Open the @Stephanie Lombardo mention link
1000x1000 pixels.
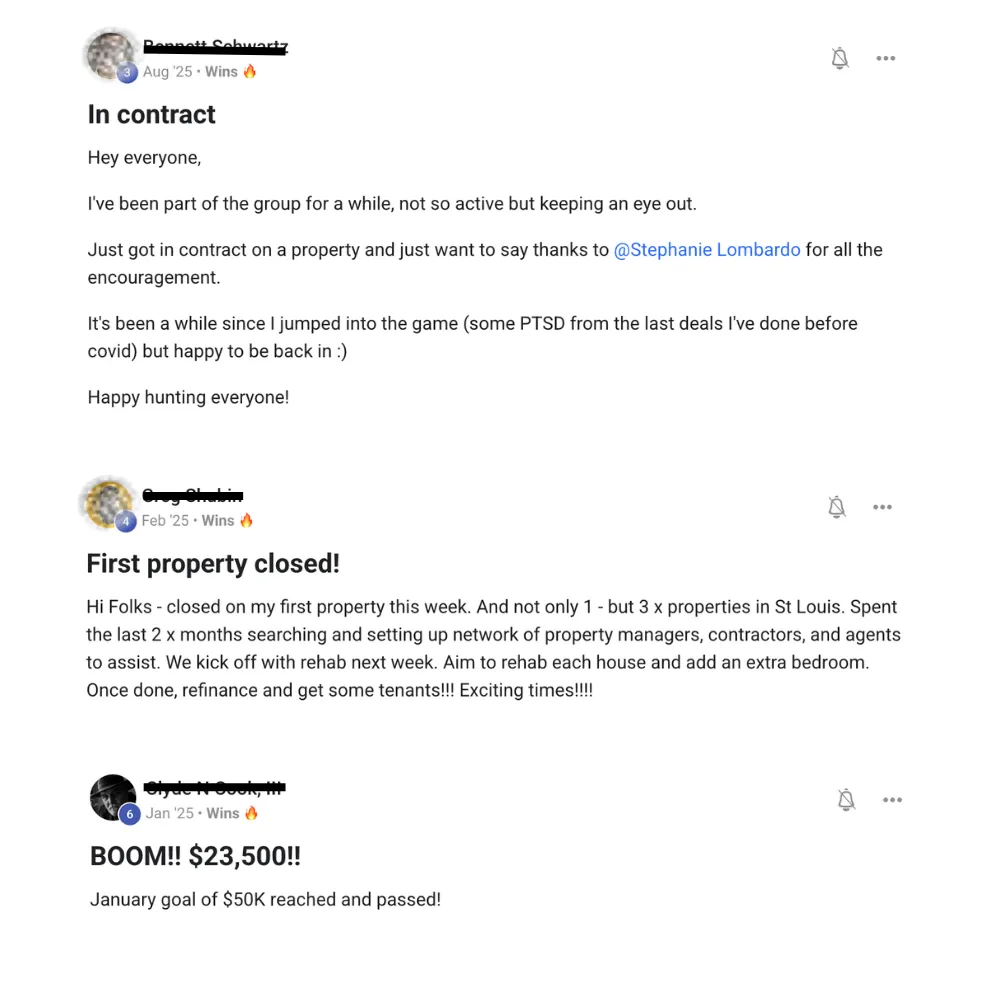pos(707,249)
